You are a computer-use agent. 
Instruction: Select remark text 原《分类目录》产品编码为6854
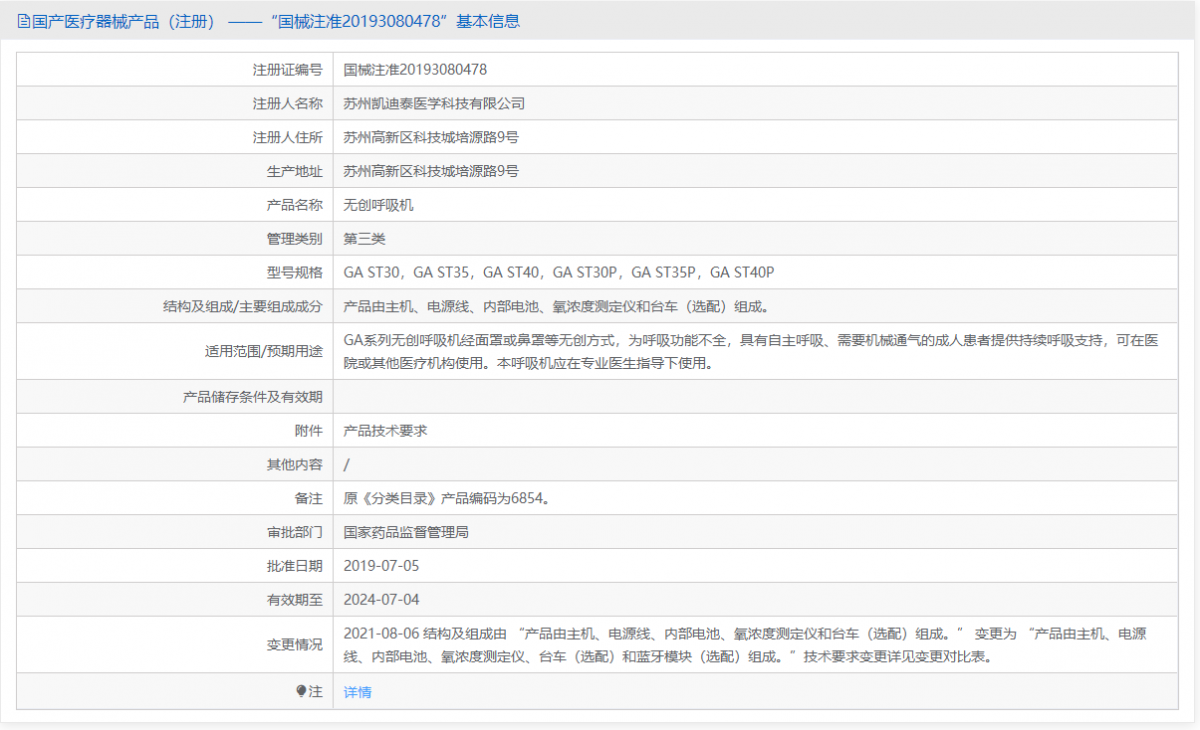coord(446,498)
